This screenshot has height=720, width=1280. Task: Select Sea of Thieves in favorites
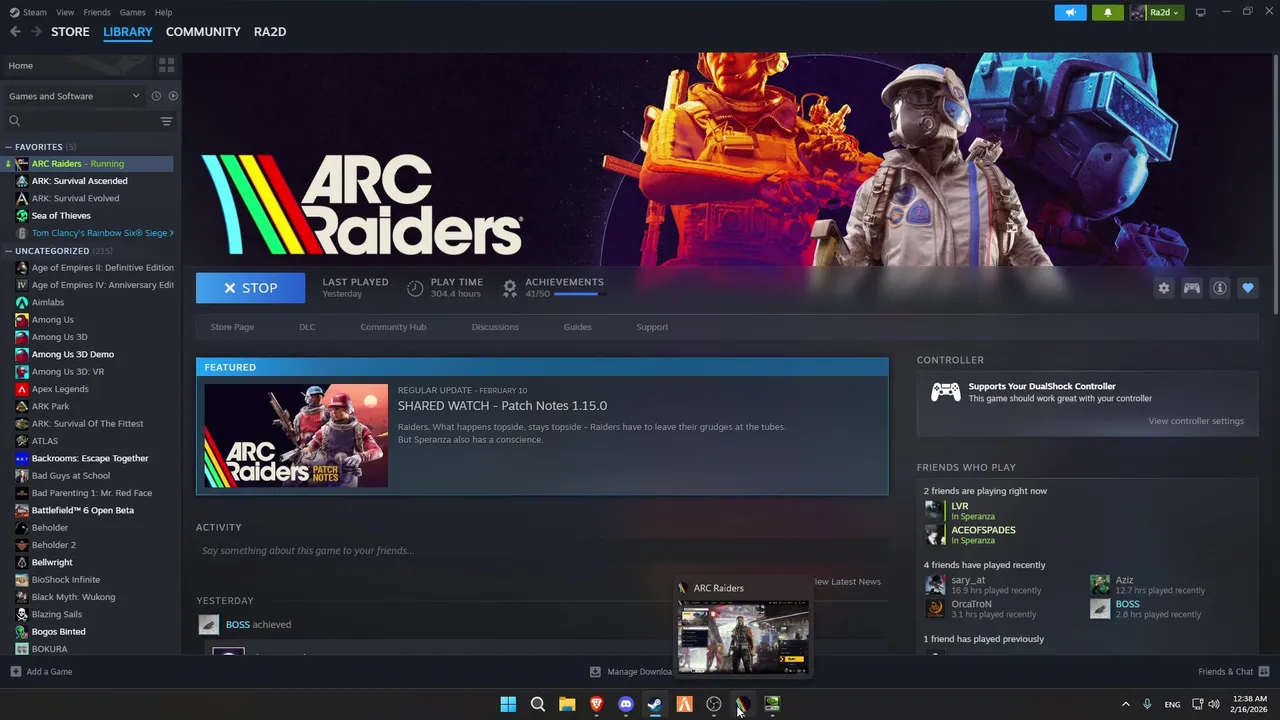tap(61, 215)
